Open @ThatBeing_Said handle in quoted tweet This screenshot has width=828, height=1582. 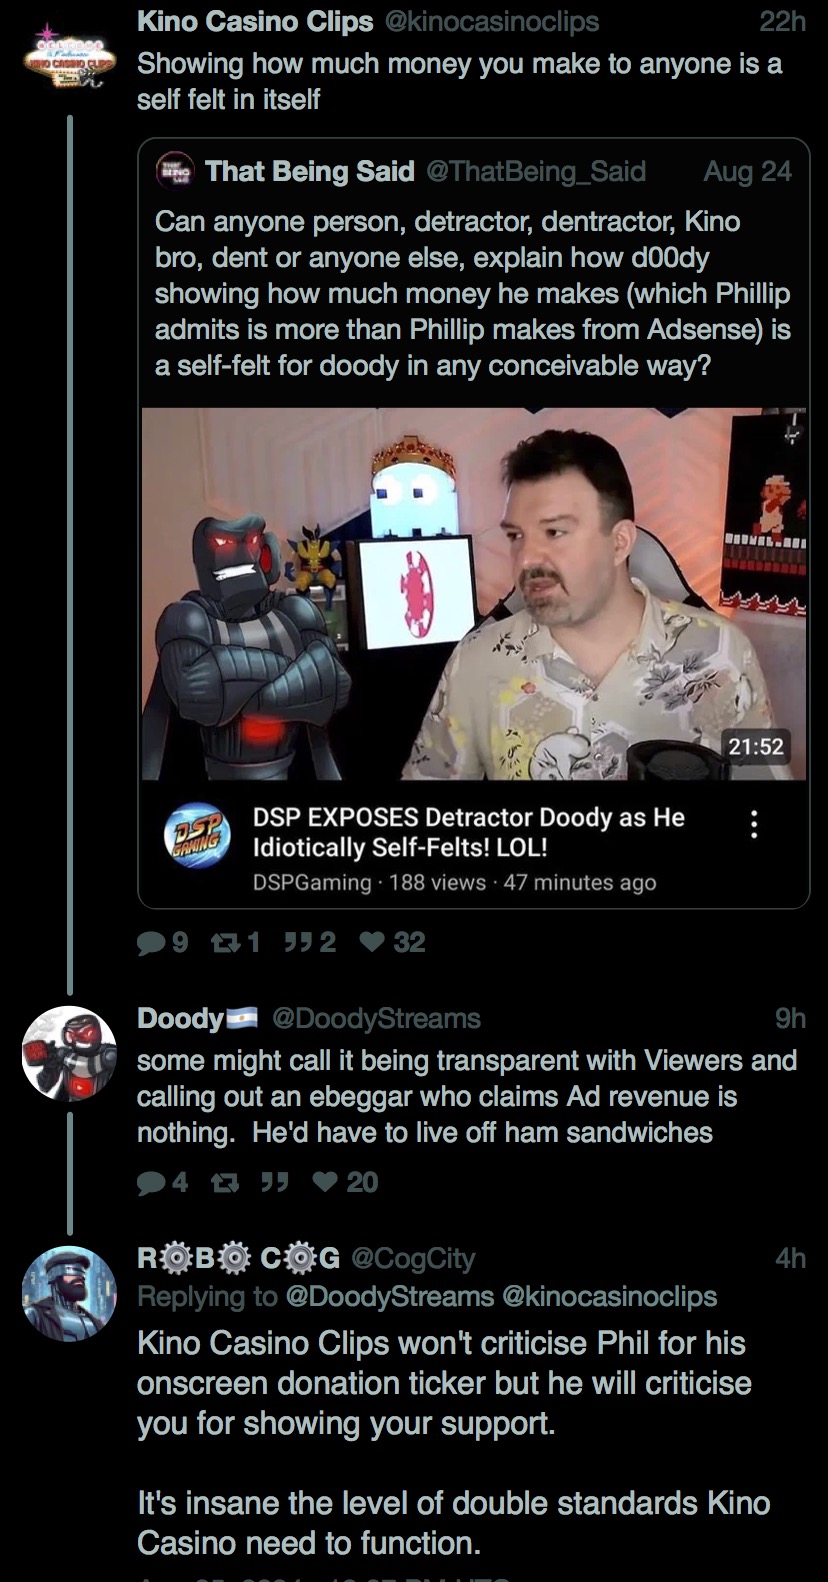tap(536, 172)
